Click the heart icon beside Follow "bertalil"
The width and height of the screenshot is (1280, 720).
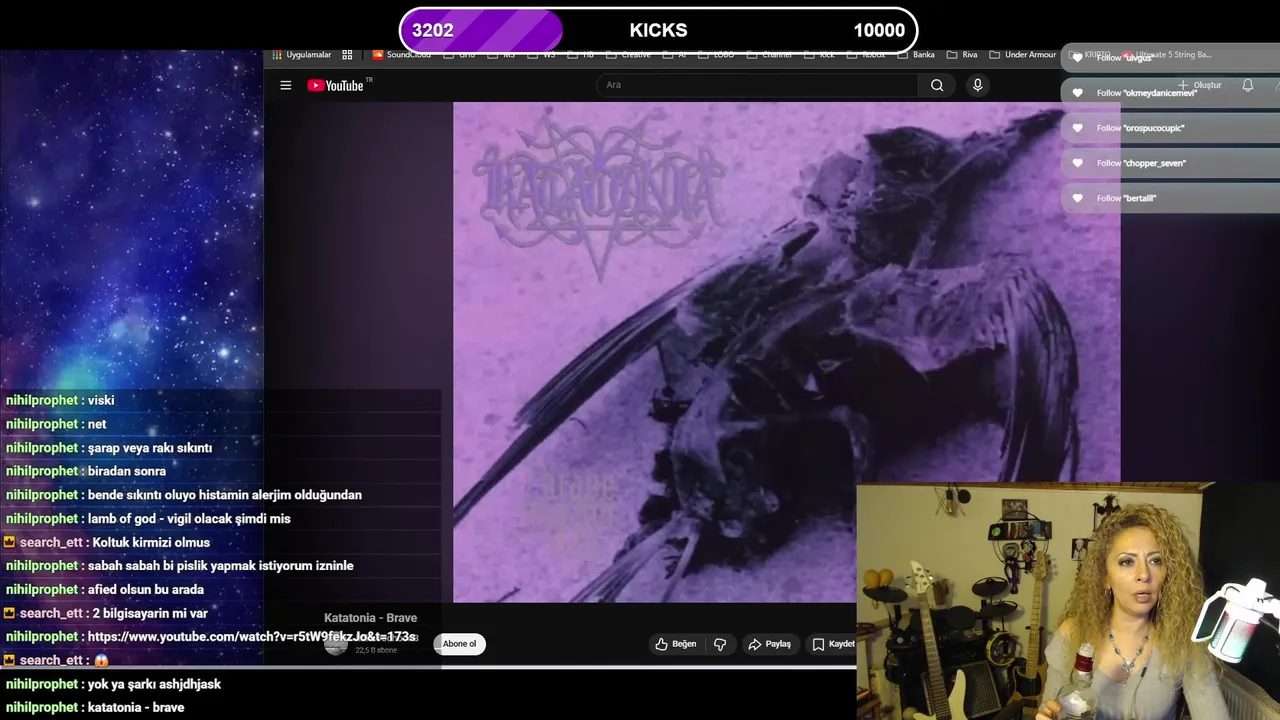[x=1077, y=198]
